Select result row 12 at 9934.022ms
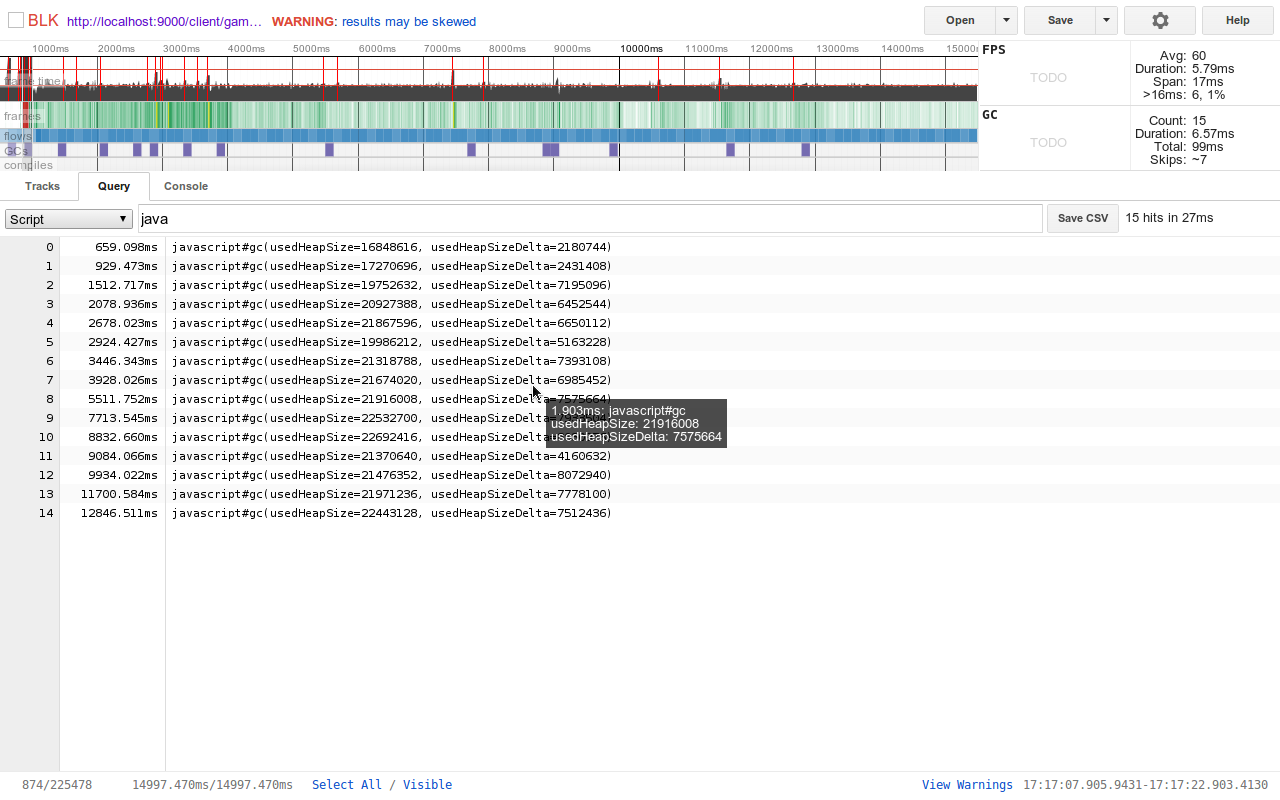Image resolution: width=1280 pixels, height=800 pixels. pyautogui.click(x=640, y=475)
